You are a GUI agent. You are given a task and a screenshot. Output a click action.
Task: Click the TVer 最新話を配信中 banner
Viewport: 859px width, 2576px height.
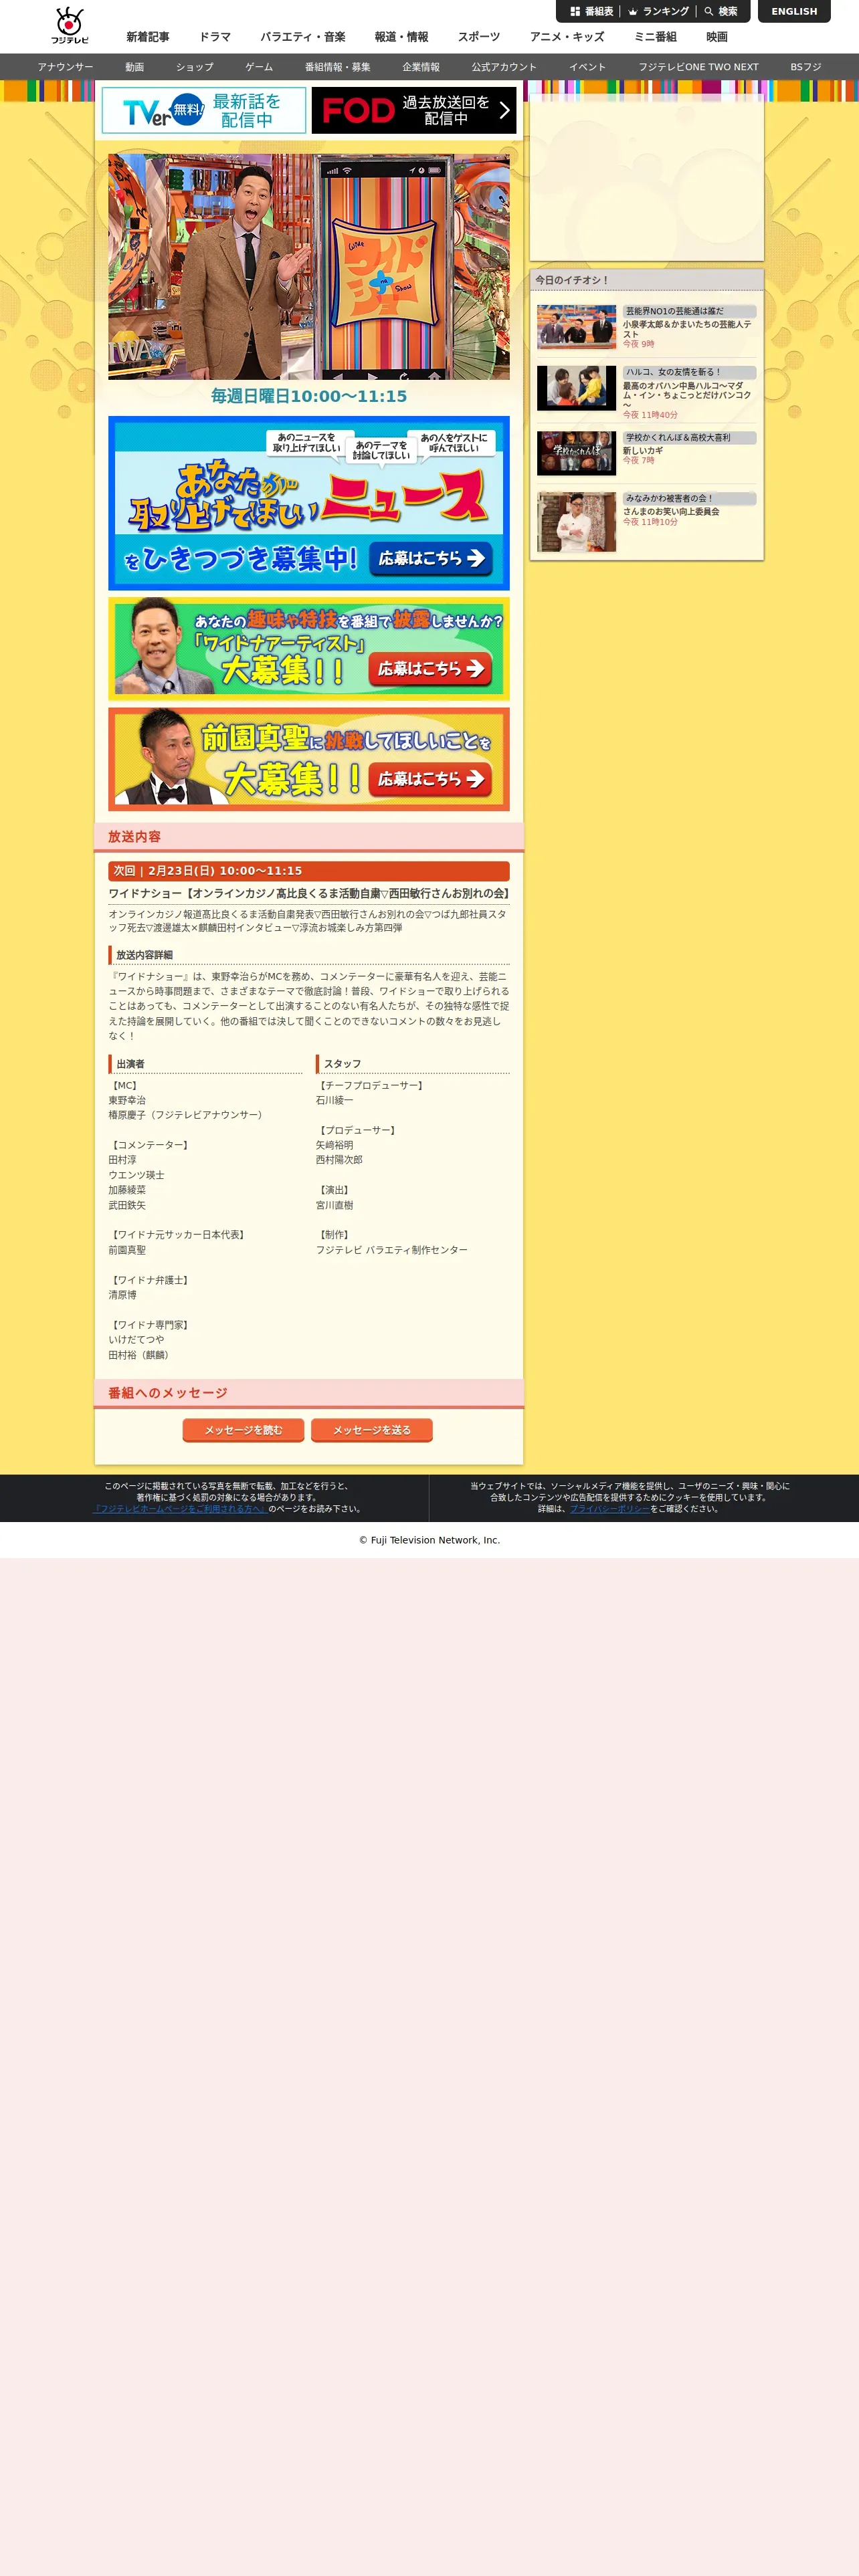(204, 110)
